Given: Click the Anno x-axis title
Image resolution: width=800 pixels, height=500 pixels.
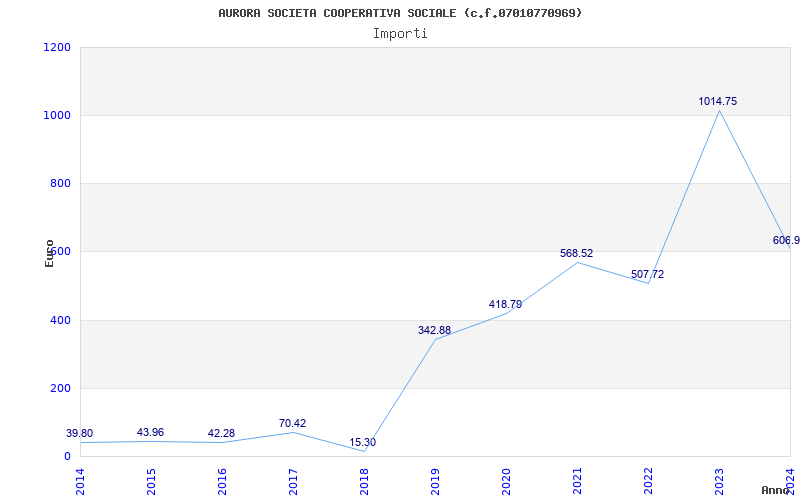Looking at the screenshot, I should [x=777, y=490].
